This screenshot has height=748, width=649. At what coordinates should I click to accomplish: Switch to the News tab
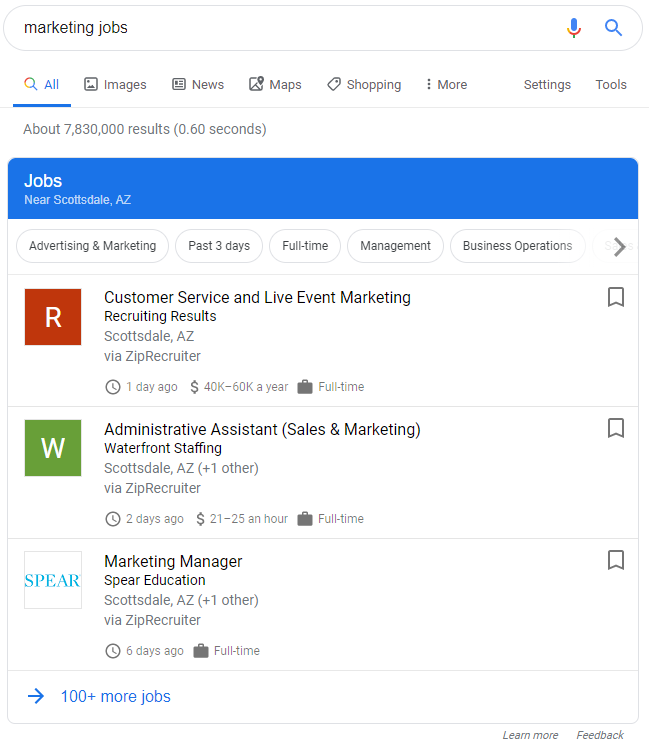pyautogui.click(x=198, y=84)
